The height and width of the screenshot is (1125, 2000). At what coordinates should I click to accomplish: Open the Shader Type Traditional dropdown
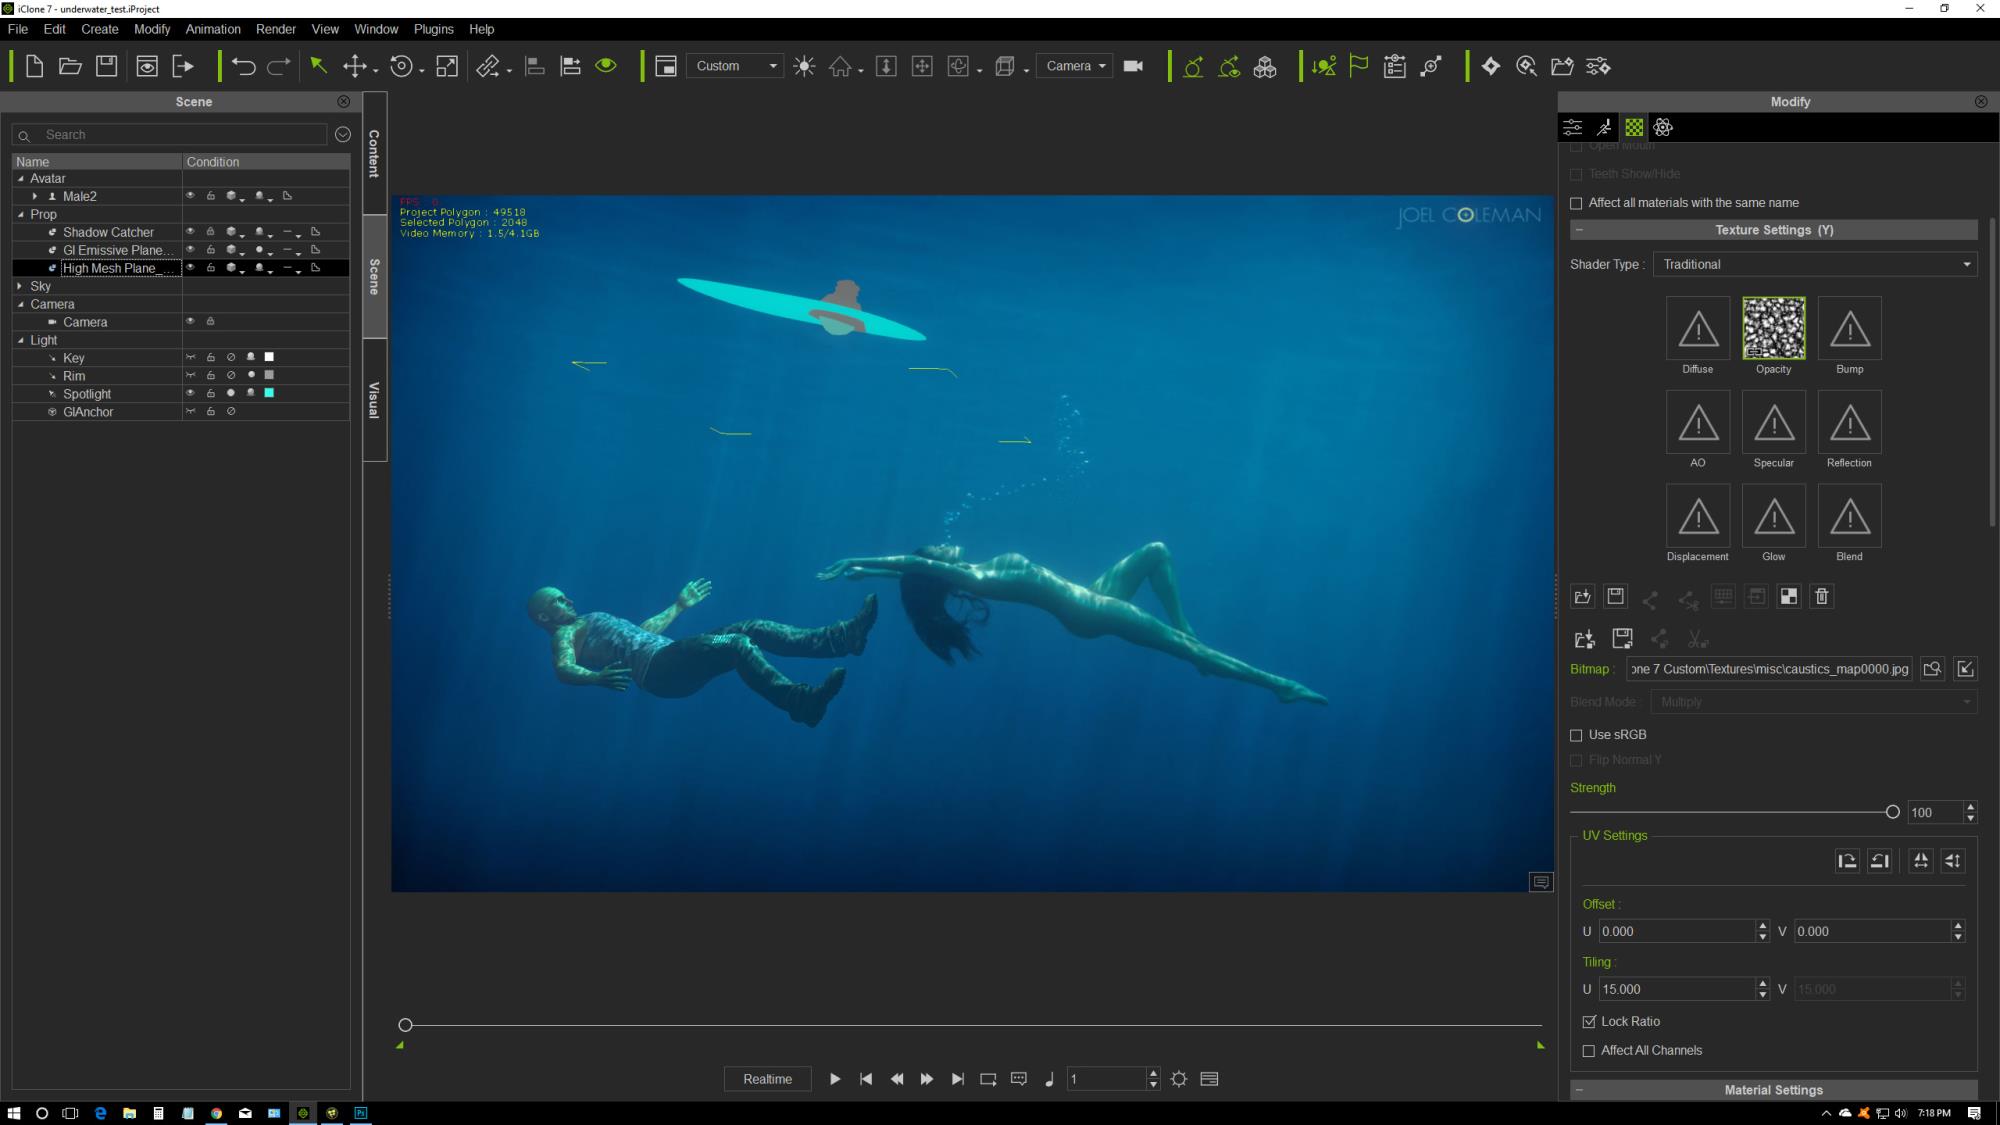[x=1815, y=264]
